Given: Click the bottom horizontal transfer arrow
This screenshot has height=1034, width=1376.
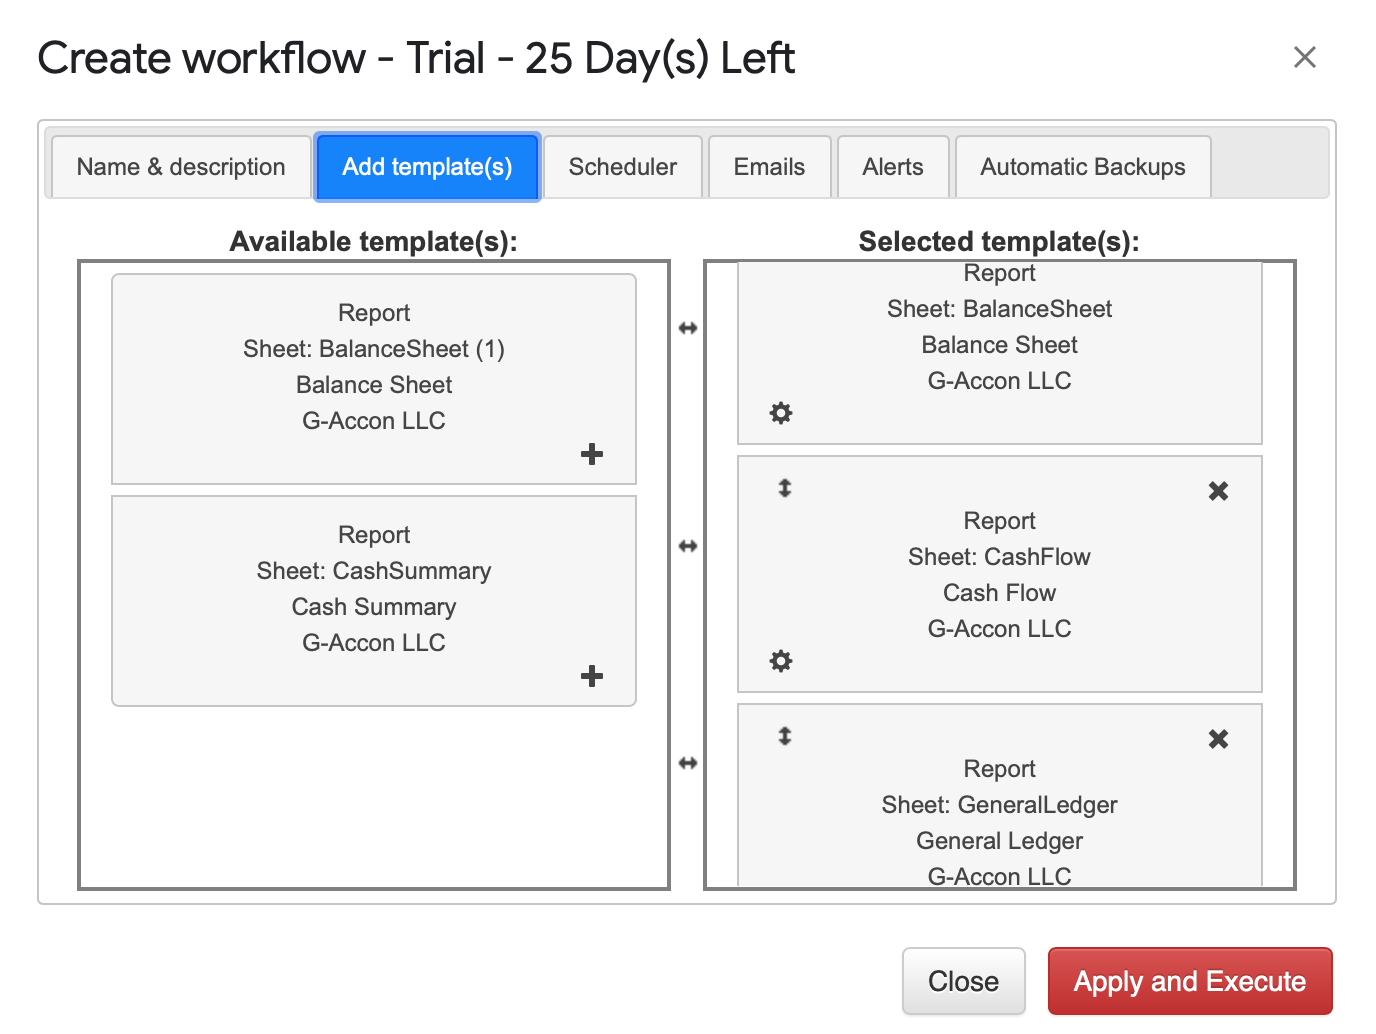Looking at the screenshot, I should [688, 763].
